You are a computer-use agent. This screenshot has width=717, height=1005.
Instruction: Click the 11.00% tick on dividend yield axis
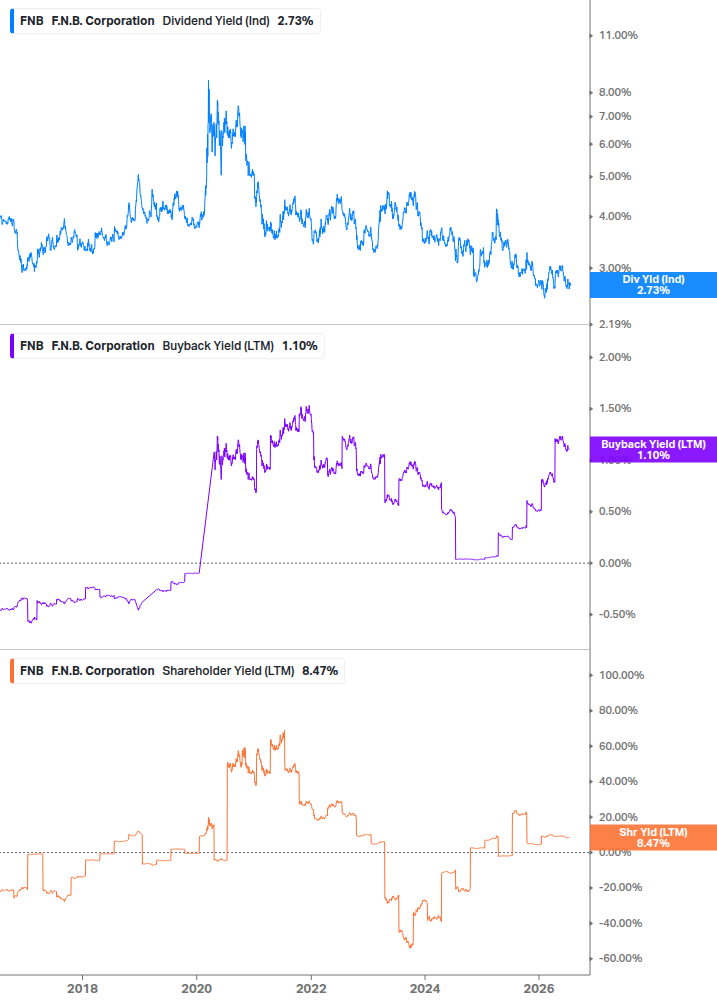pos(618,36)
